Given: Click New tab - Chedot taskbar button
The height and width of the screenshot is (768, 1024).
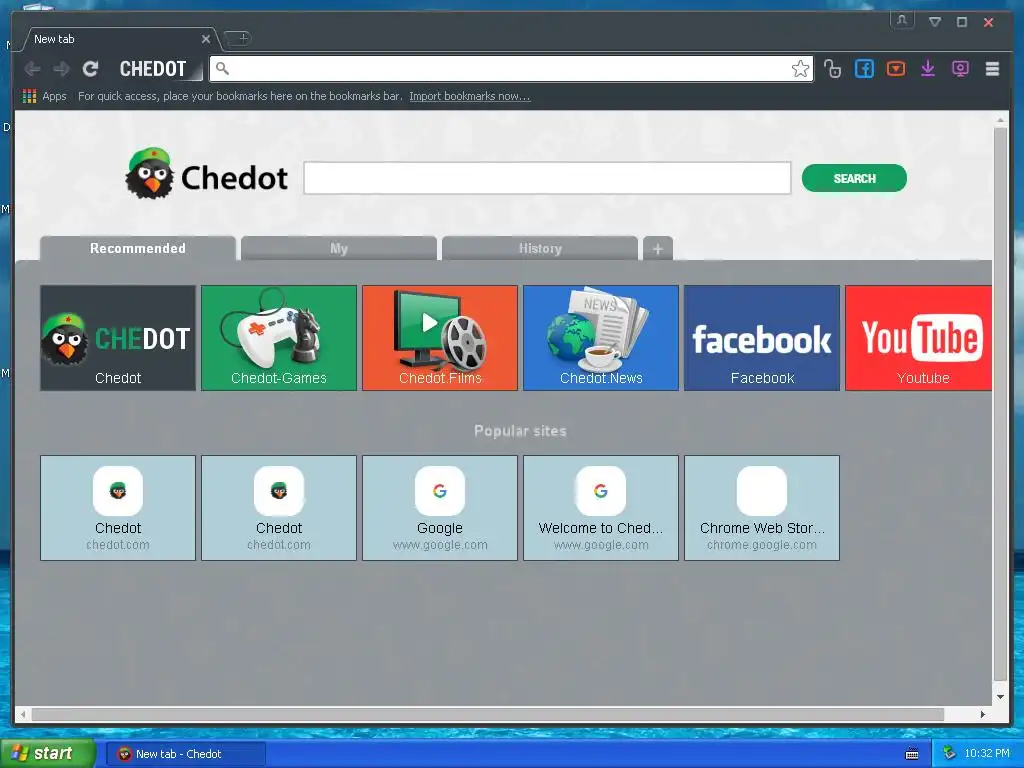Looking at the screenshot, I should tap(186, 754).
